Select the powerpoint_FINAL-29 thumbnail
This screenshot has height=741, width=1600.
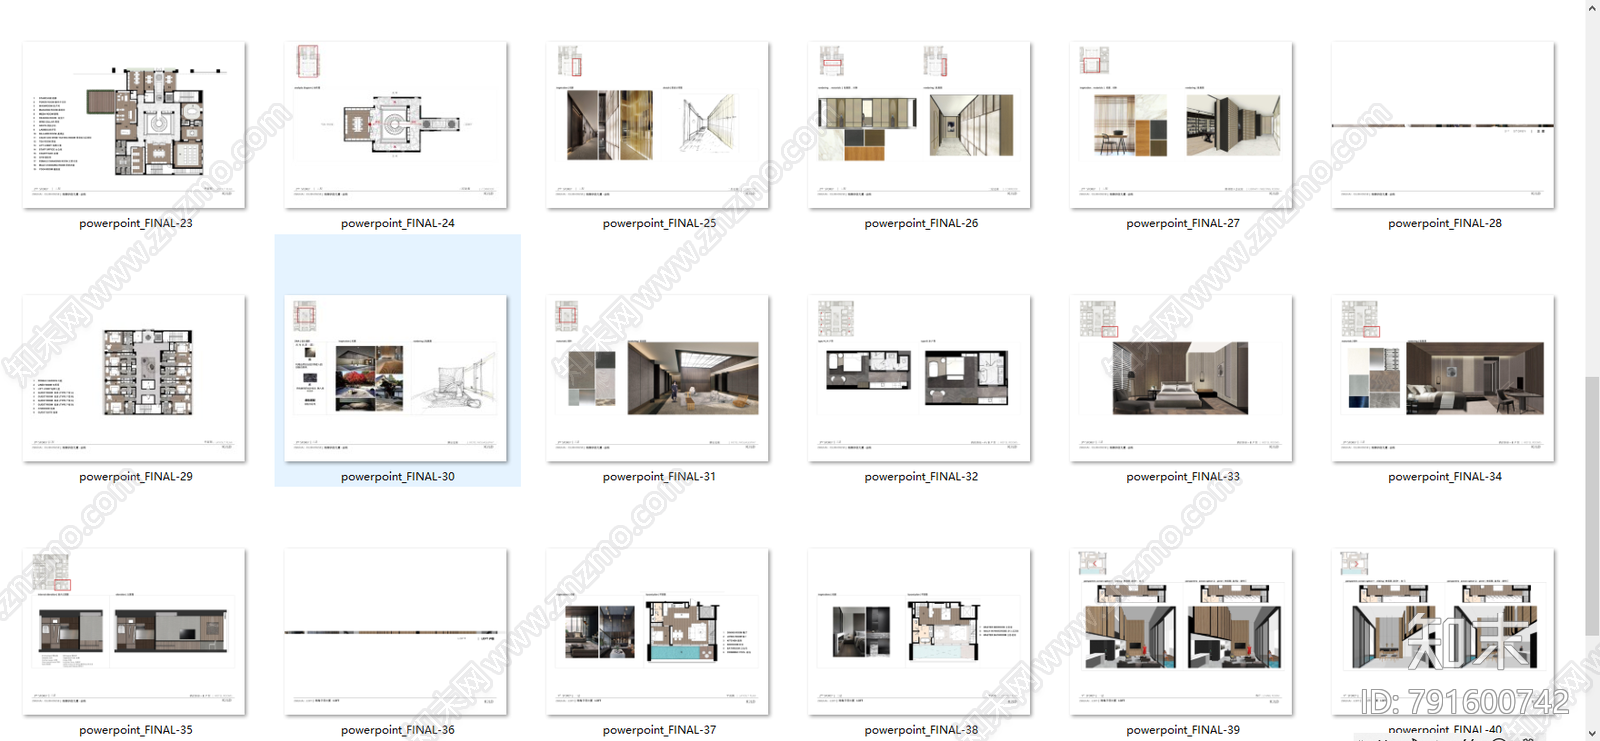134,378
